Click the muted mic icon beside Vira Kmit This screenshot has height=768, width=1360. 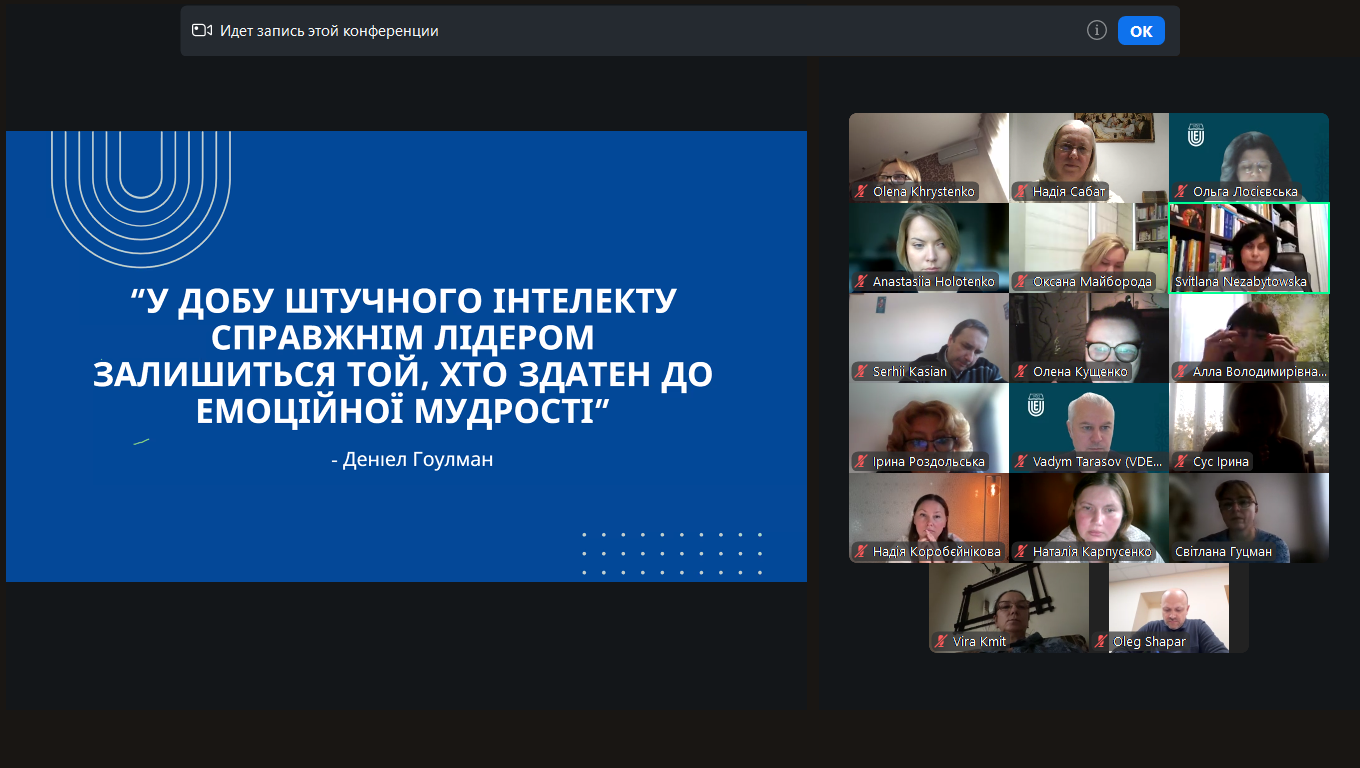940,642
